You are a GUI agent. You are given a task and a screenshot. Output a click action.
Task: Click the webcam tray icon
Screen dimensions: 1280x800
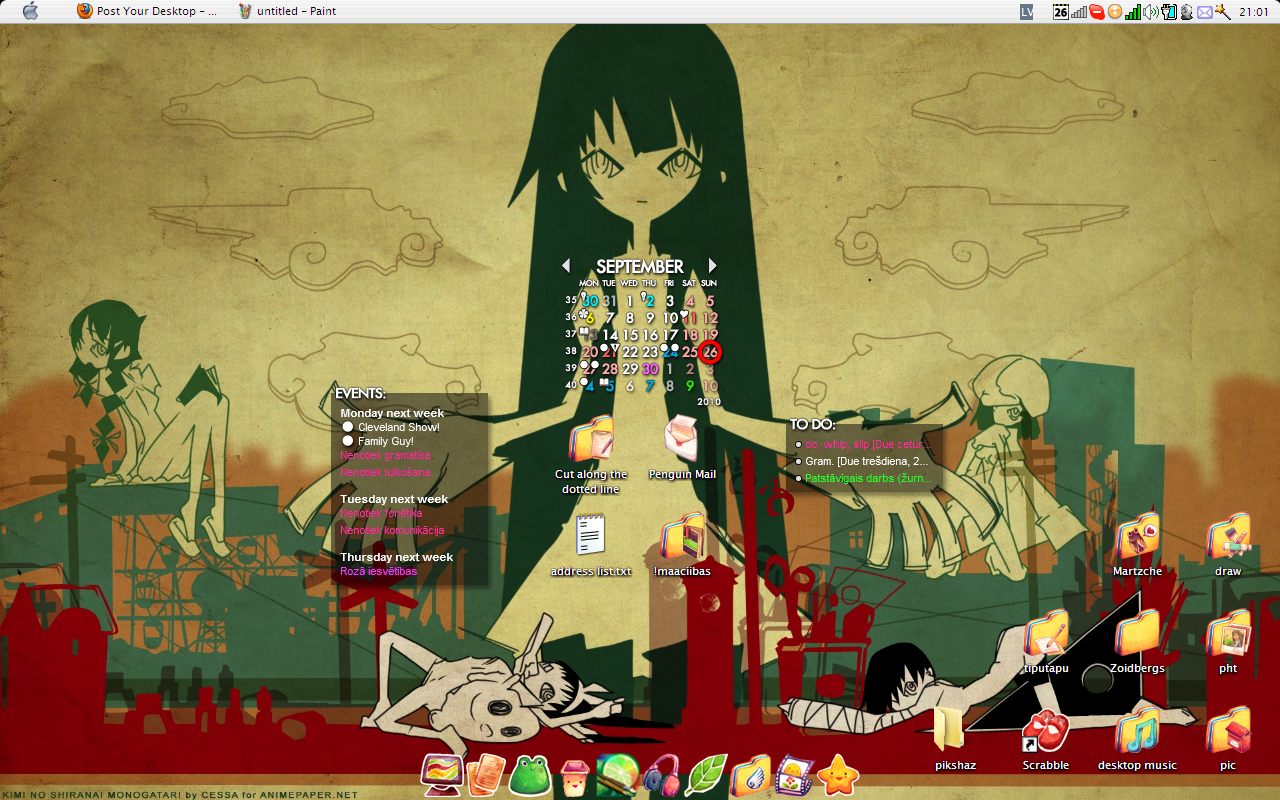pos(1187,12)
